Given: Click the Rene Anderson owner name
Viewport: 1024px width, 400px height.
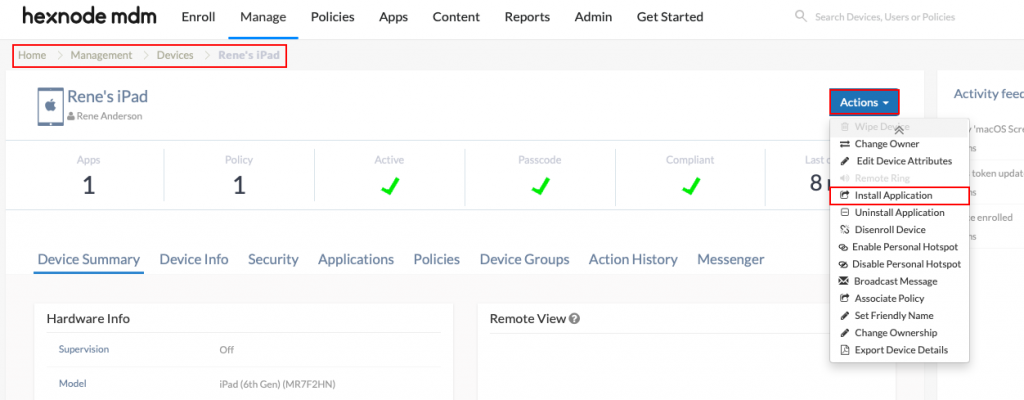Looking at the screenshot, I should (109, 116).
